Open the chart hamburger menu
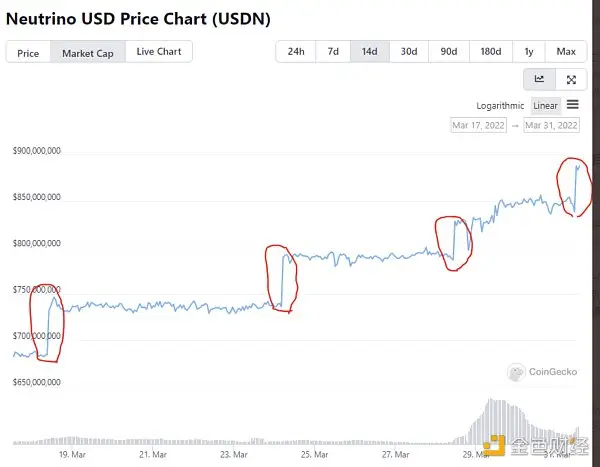 (573, 105)
